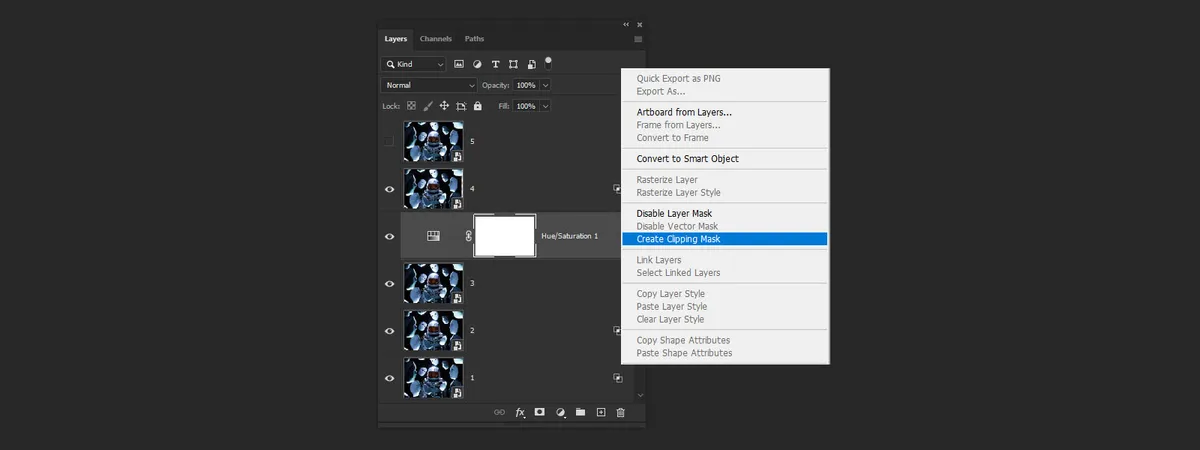Open Opacity slider dropdown arrow

[547, 85]
